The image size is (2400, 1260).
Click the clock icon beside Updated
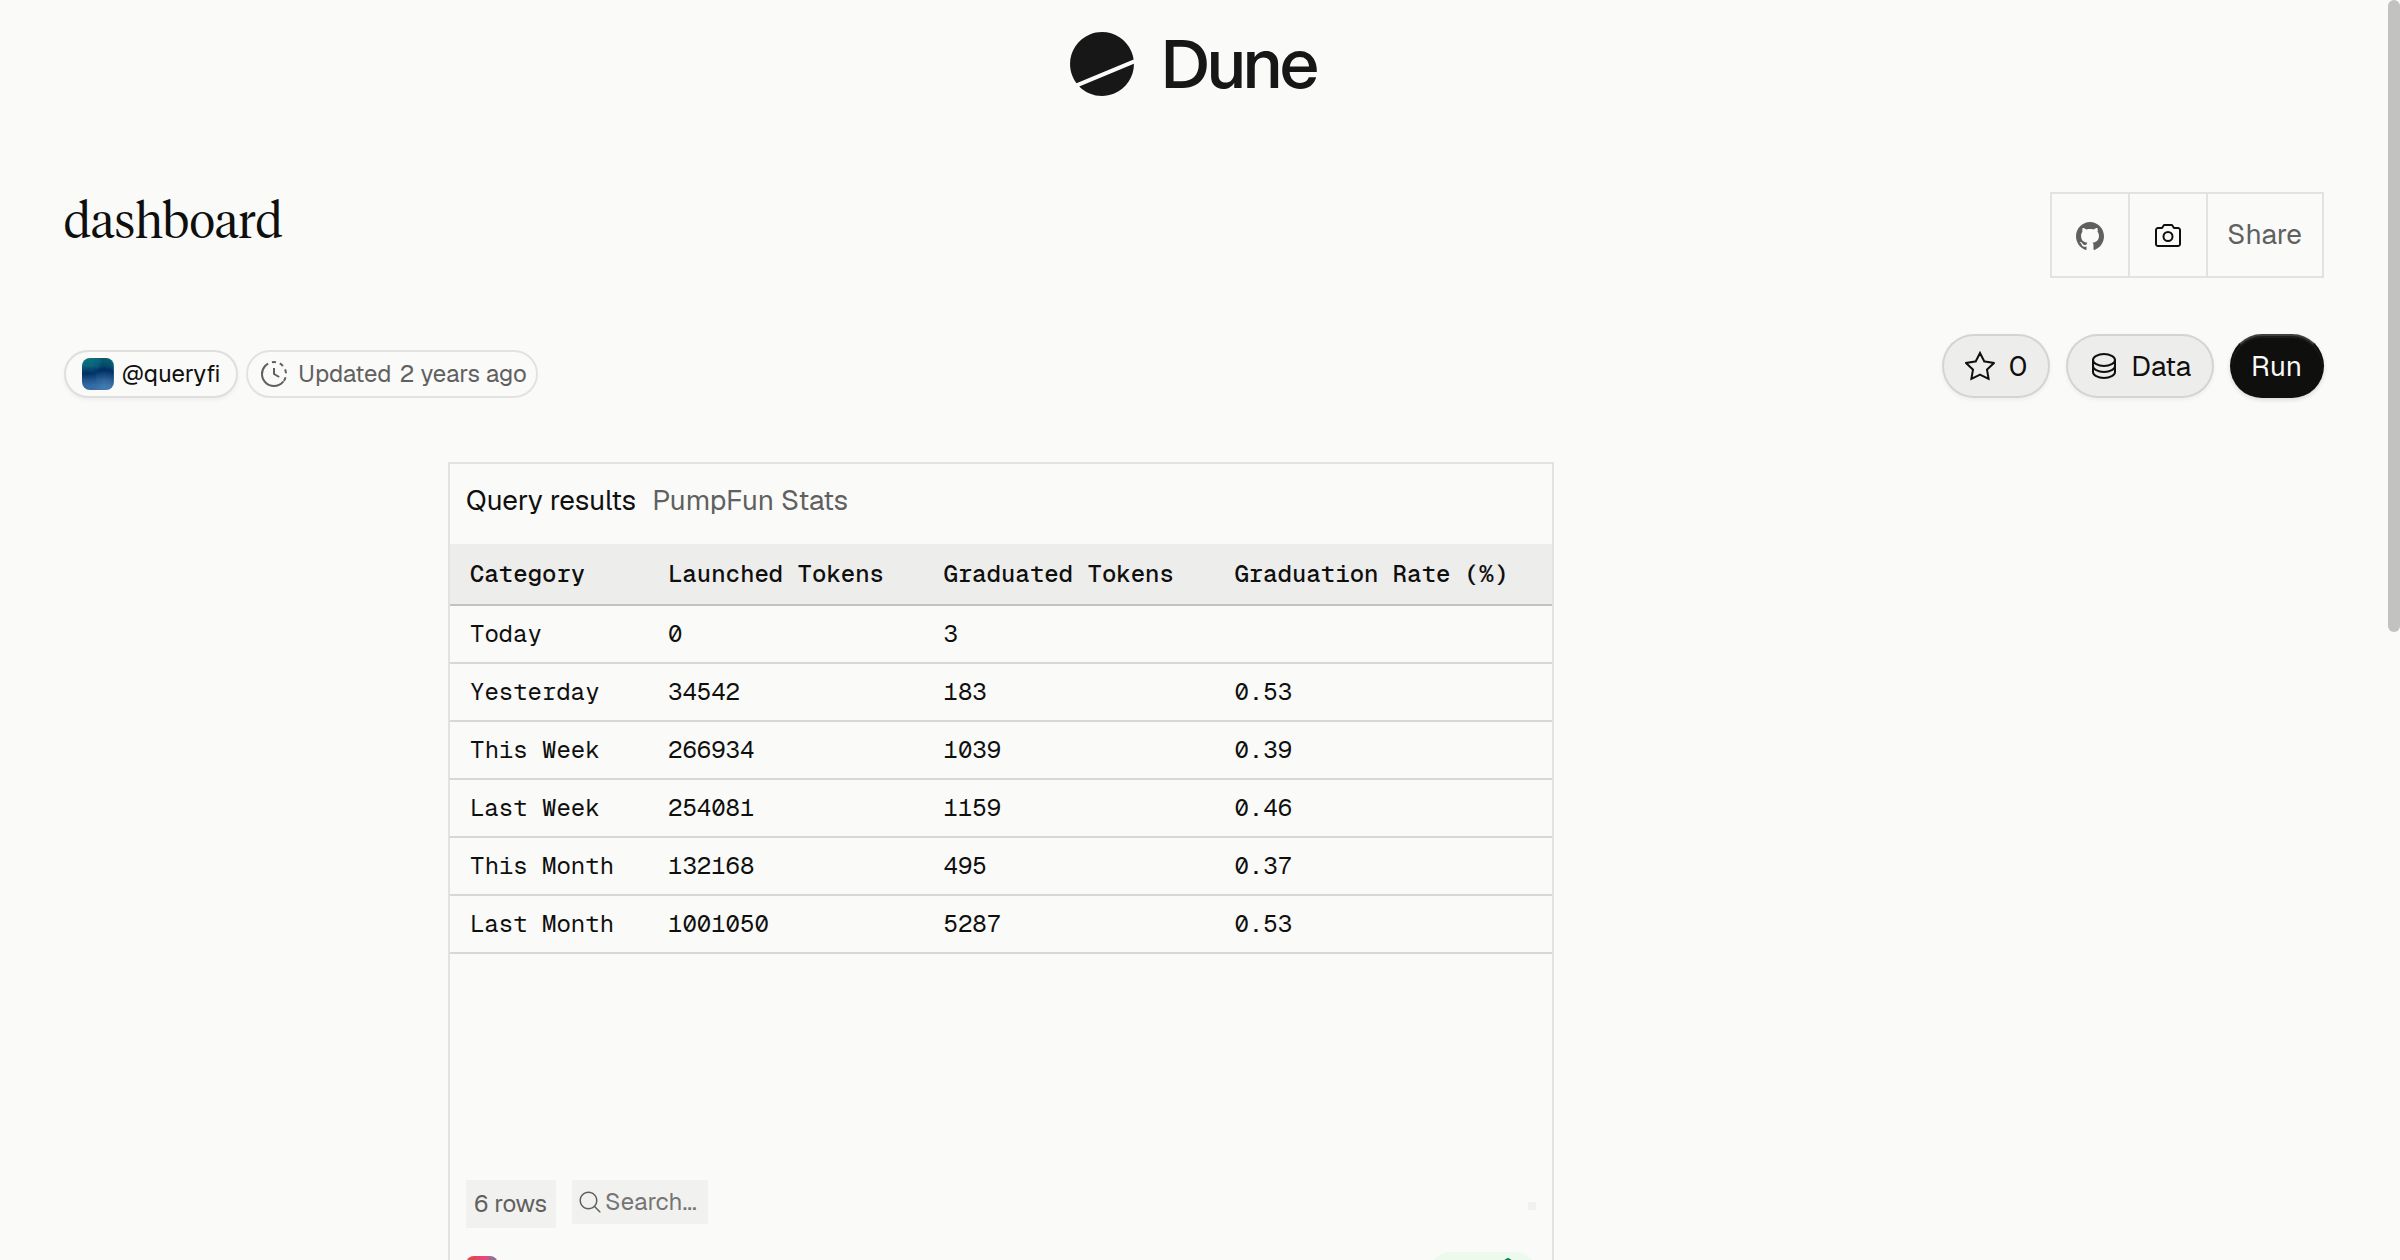[274, 374]
